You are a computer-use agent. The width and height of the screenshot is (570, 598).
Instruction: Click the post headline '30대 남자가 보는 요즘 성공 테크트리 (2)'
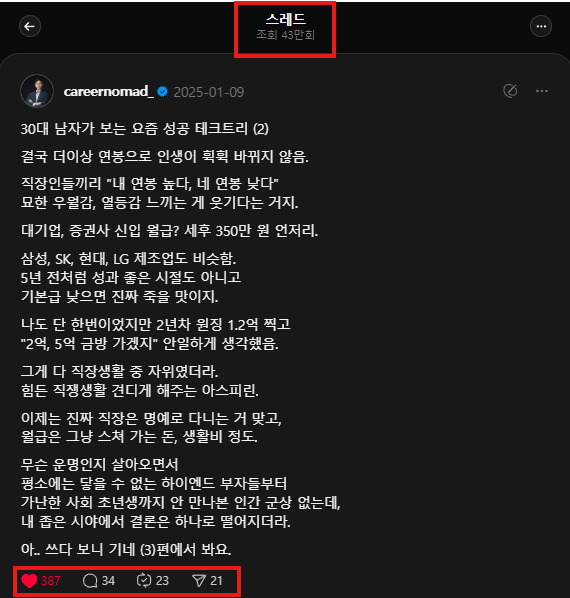(145, 129)
